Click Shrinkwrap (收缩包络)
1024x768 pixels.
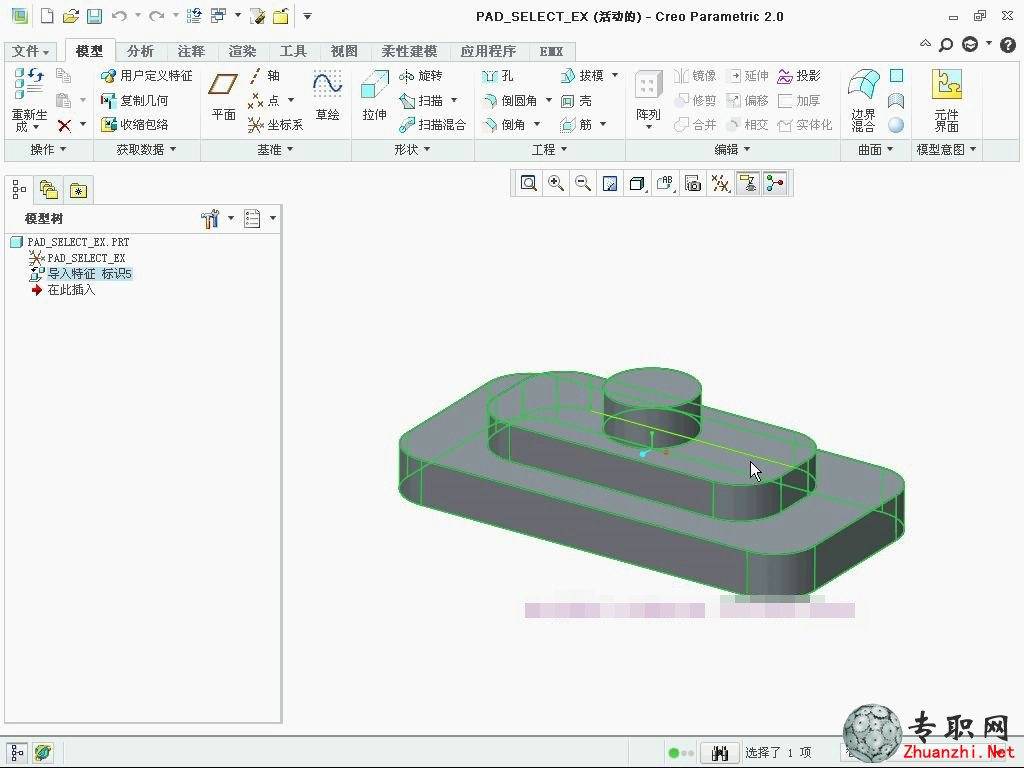pos(135,124)
